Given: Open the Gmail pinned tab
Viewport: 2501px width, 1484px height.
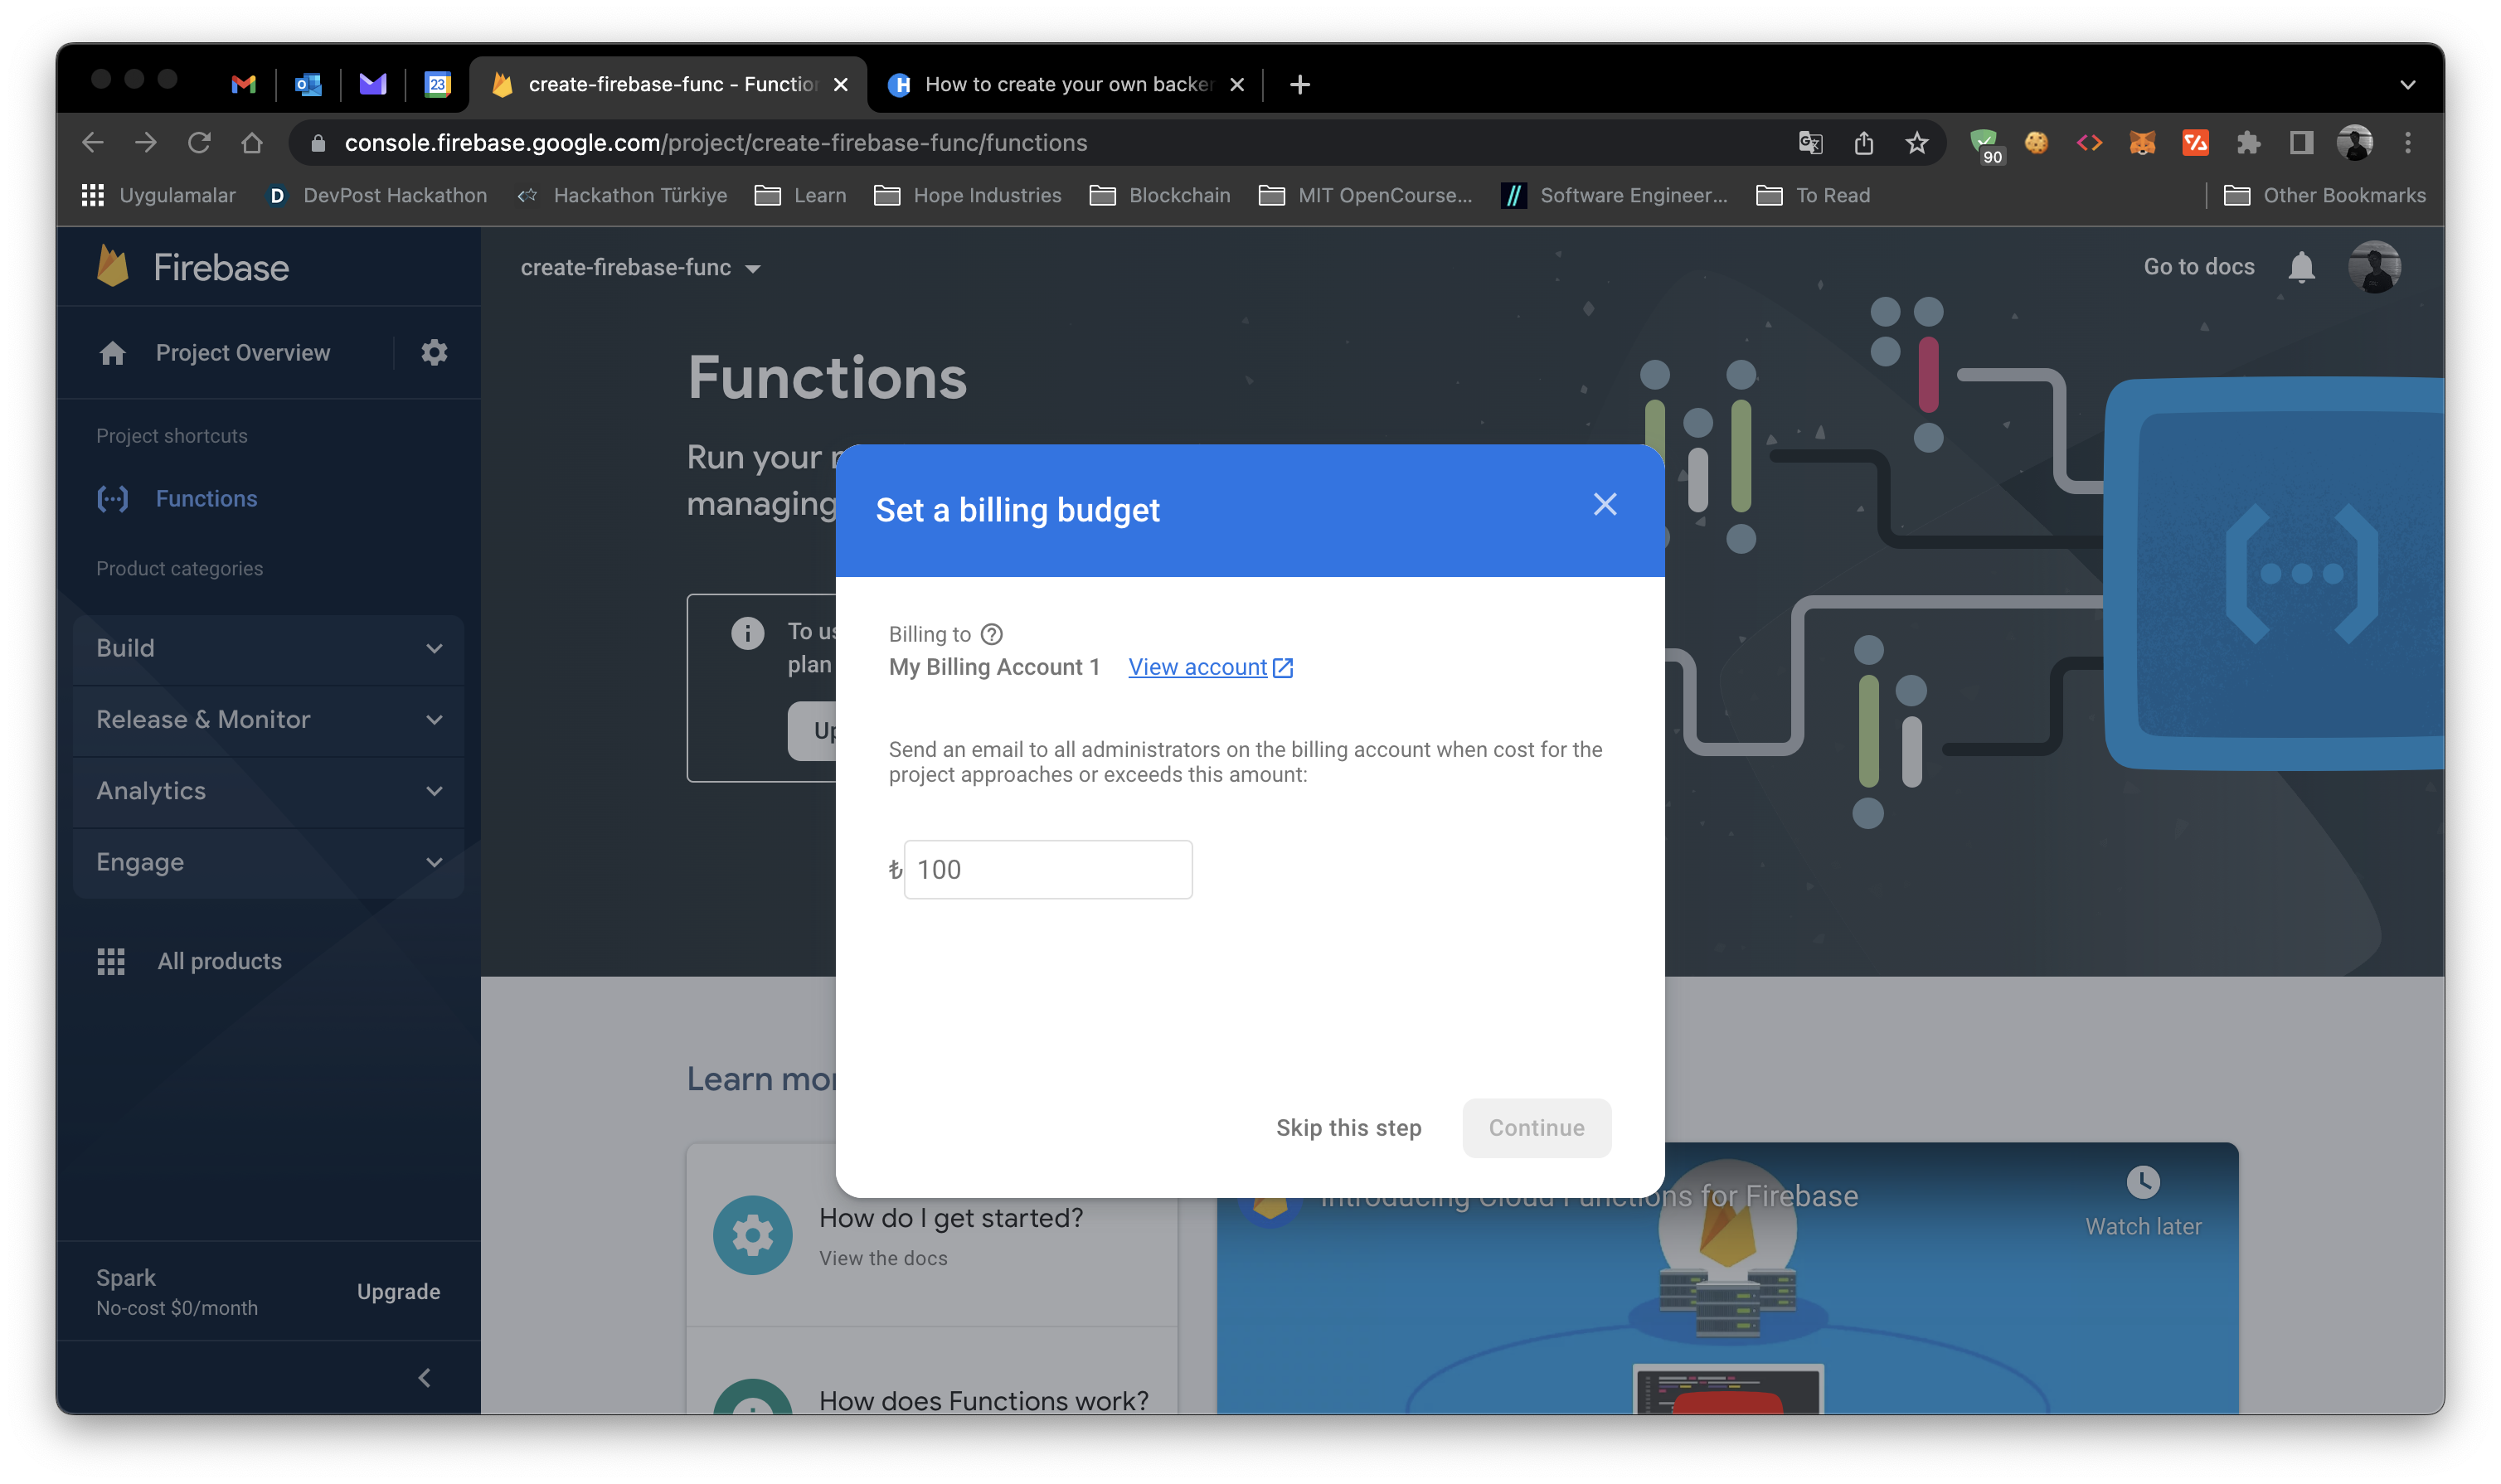Looking at the screenshot, I should [x=243, y=85].
